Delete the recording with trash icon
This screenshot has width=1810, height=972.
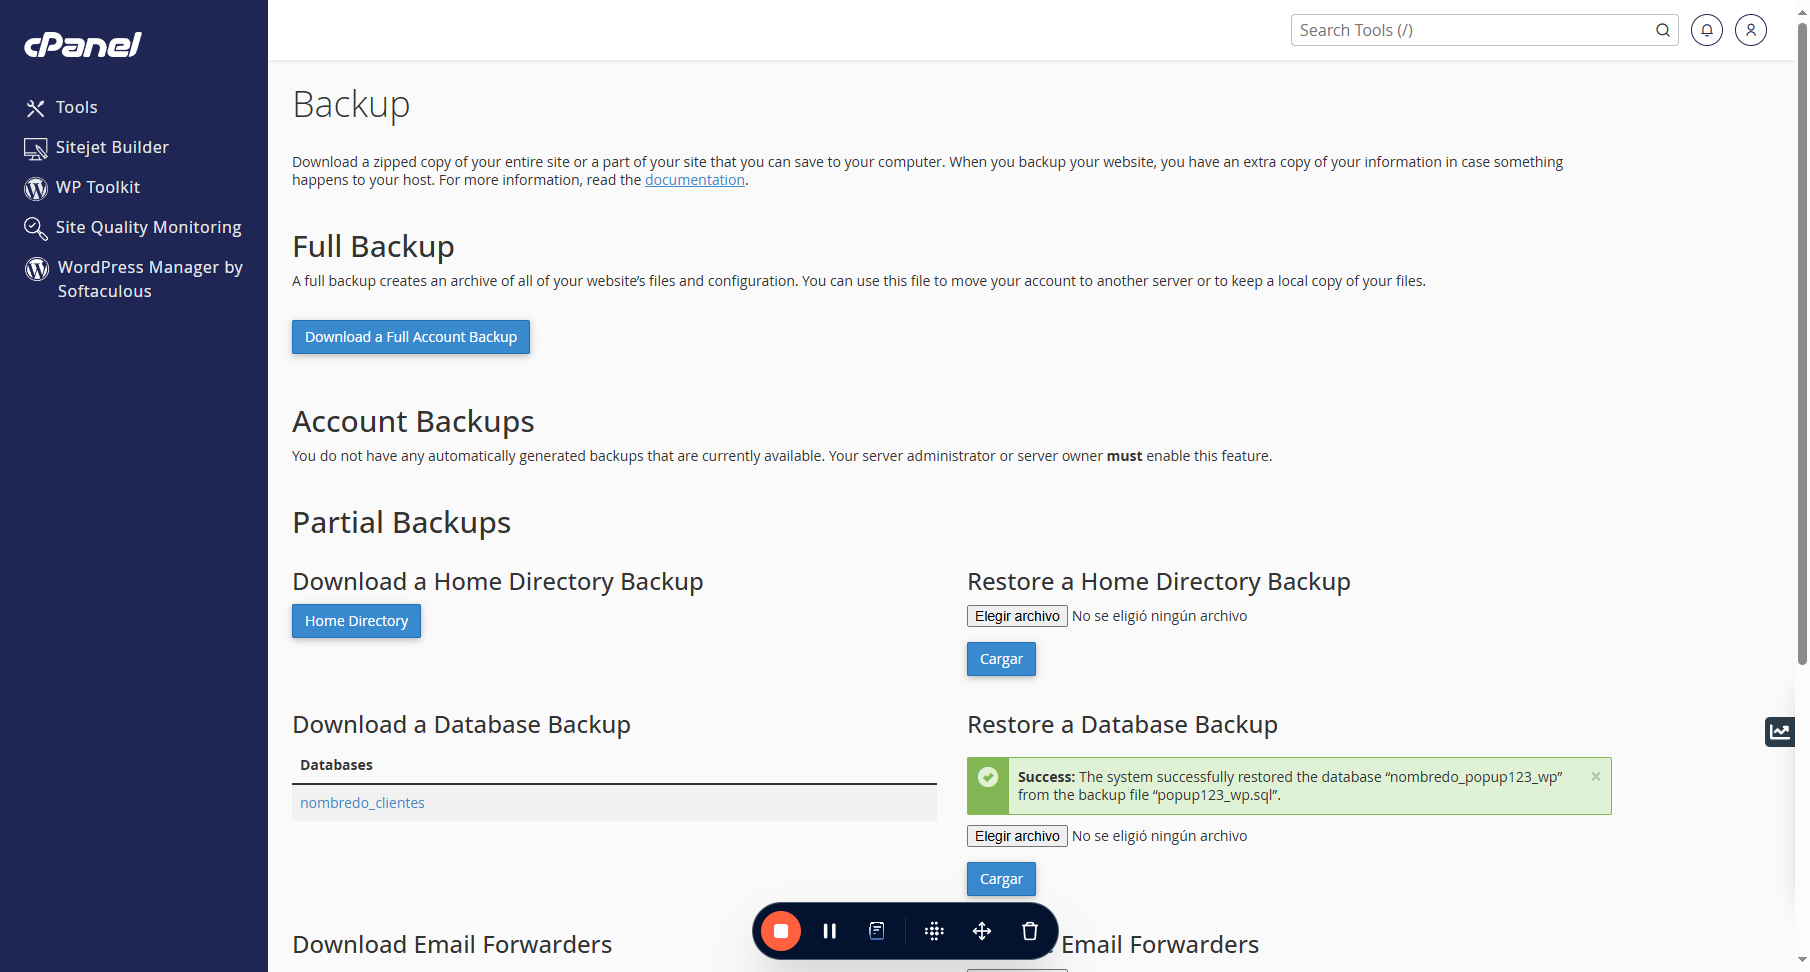coord(1030,931)
